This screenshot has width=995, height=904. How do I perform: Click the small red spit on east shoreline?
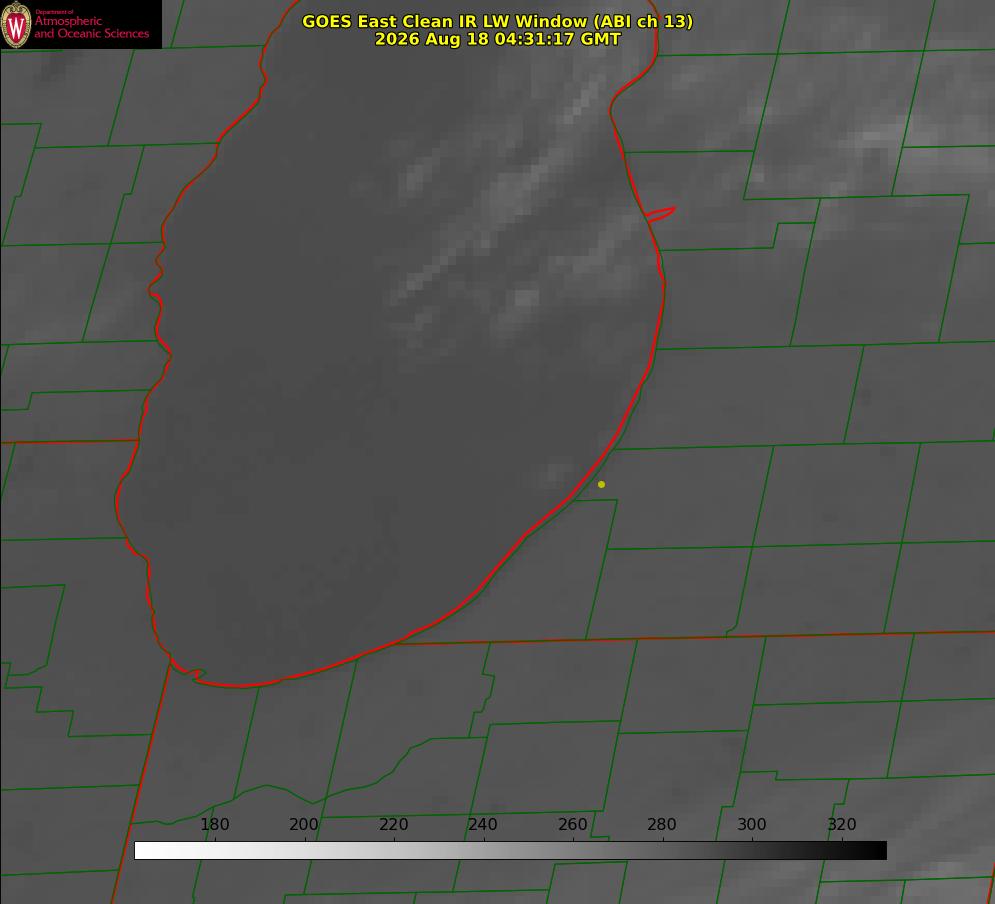pos(660,214)
